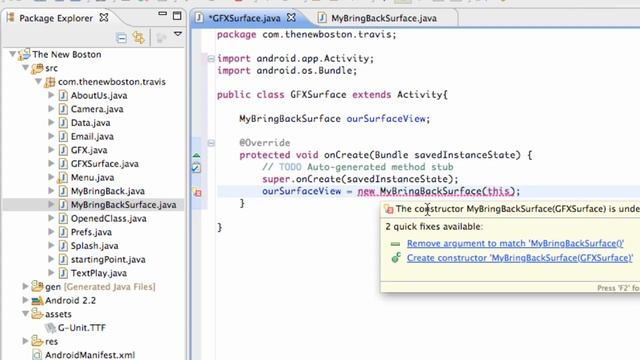Click create constructor icon in quick fix popup
The image size is (640, 360).
tap(396, 258)
